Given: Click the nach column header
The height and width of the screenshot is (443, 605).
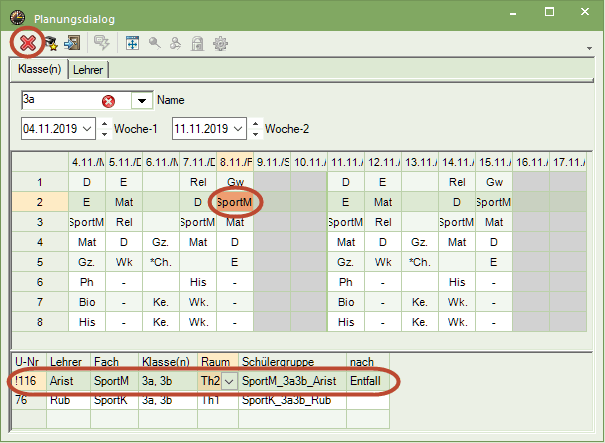Looking at the screenshot, I should pyautogui.click(x=368, y=362).
